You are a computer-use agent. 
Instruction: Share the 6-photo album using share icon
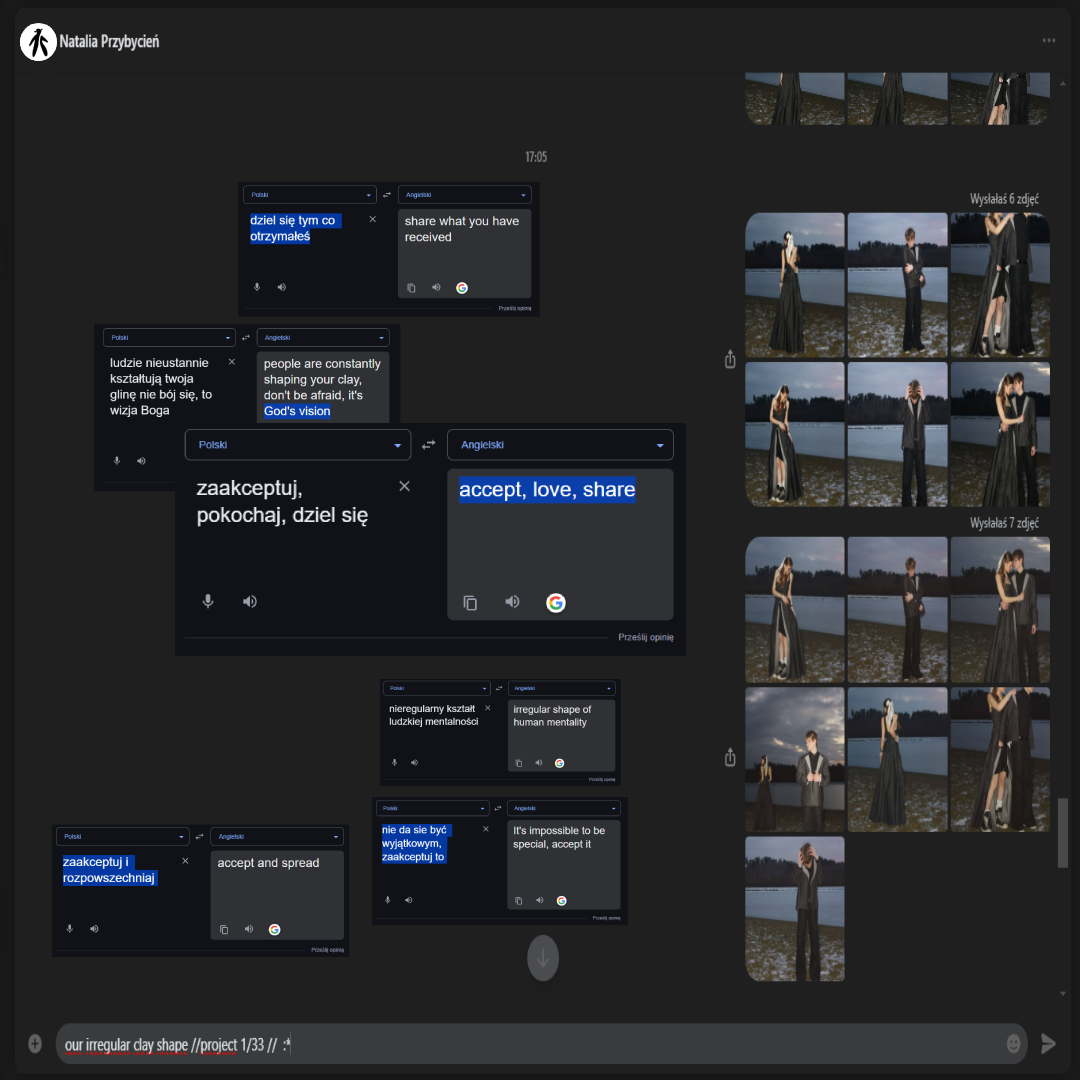[x=730, y=359]
